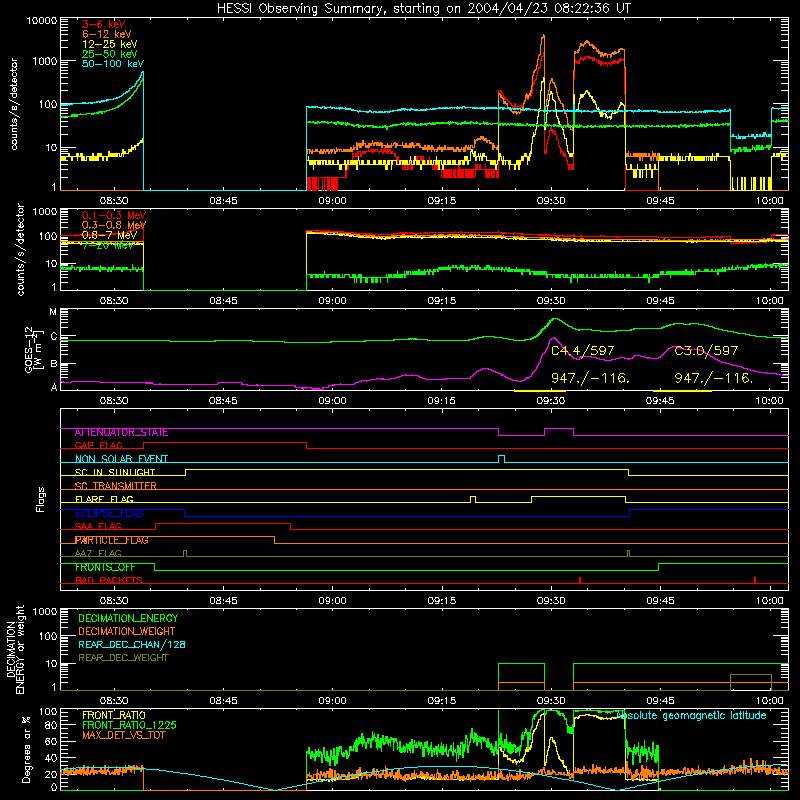Select the orange 6-12 keV legend label
Screen dimensions: 800x800
tap(106, 34)
